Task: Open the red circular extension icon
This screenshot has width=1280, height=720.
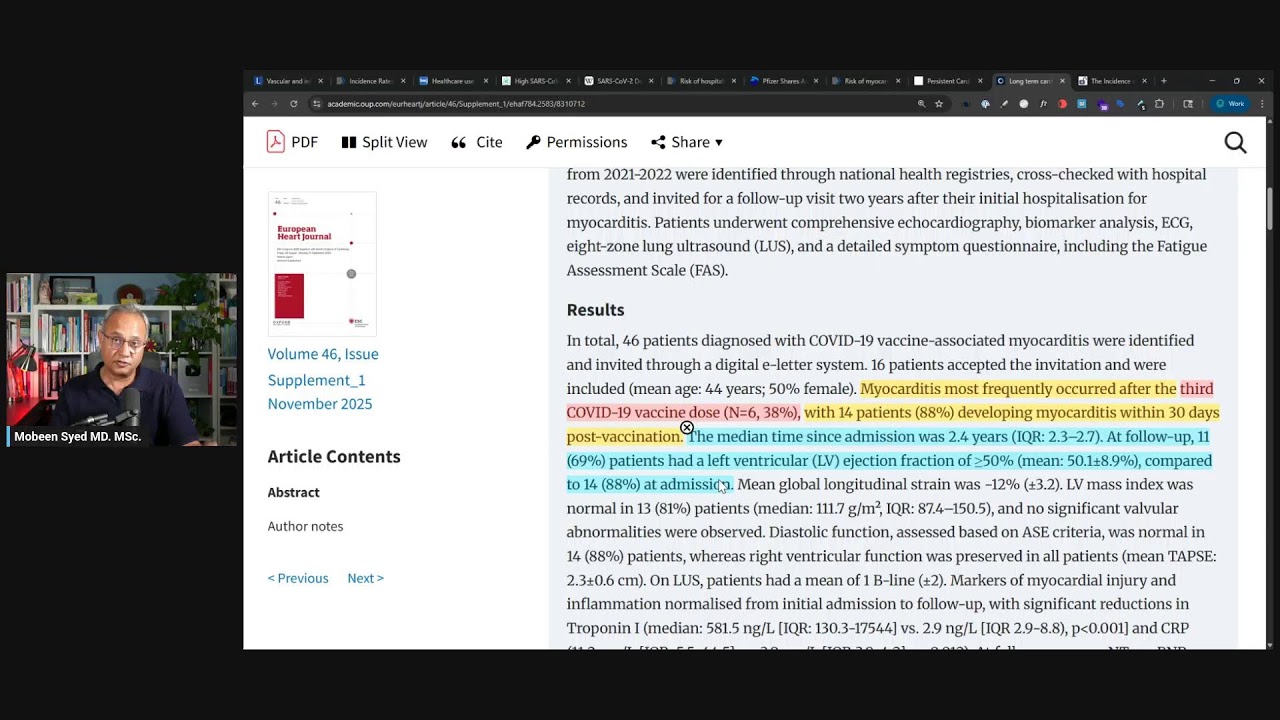Action: pyautogui.click(x=1062, y=104)
